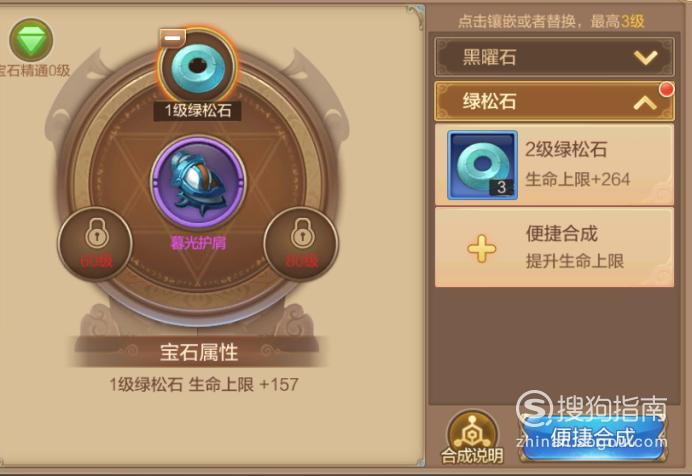Click the up chevron on 绿松石
Image resolution: width=692 pixels, height=476 pixels.
645,102
